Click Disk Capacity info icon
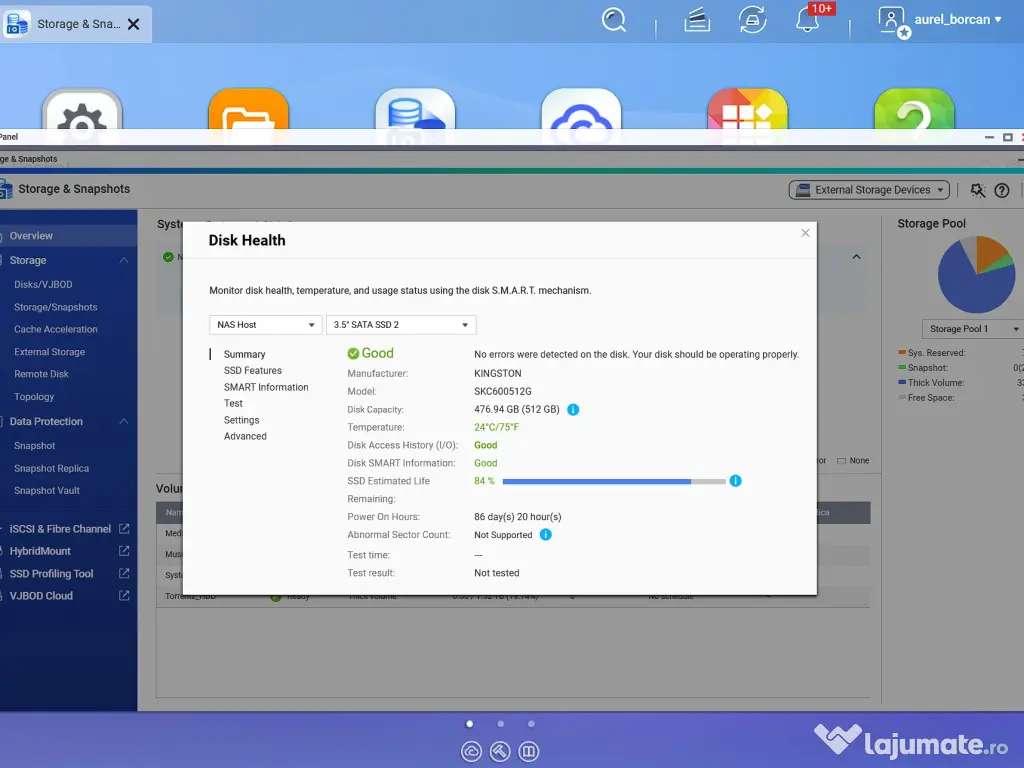Viewport: 1024px width, 768px height. click(573, 409)
